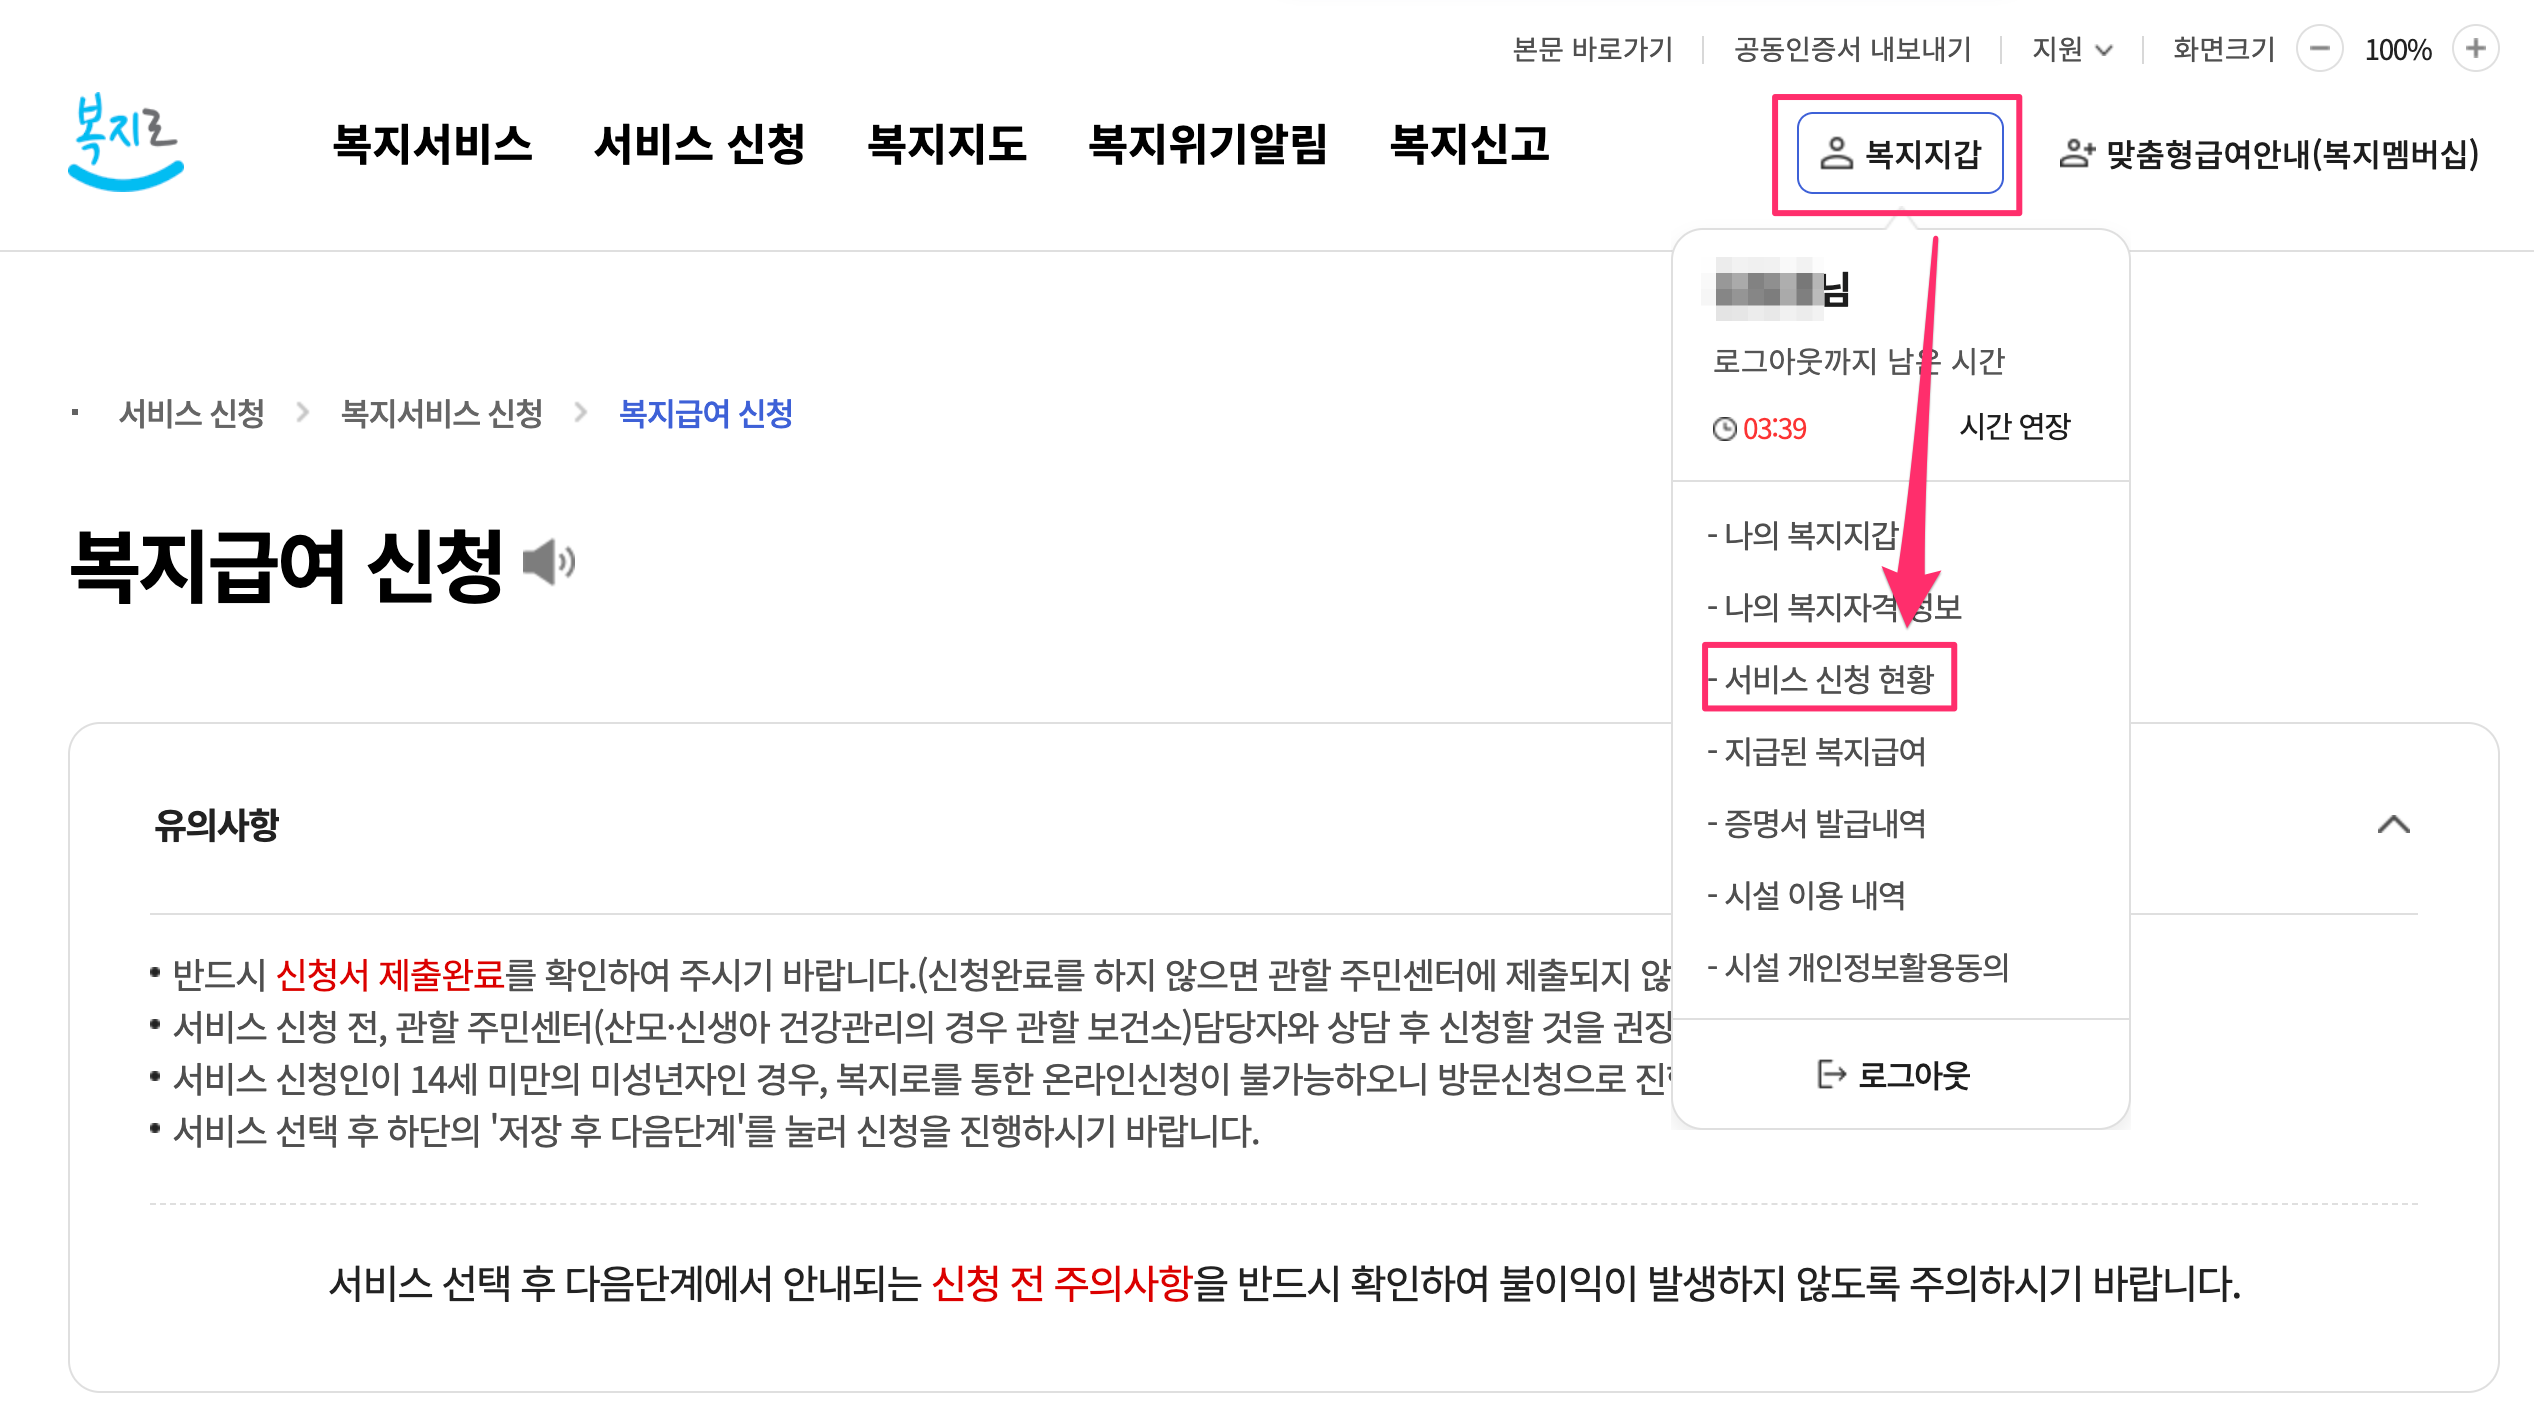The width and height of the screenshot is (2534, 1414).
Task: Click the minus icon to shrink 화면크기
Action: (x=2321, y=48)
